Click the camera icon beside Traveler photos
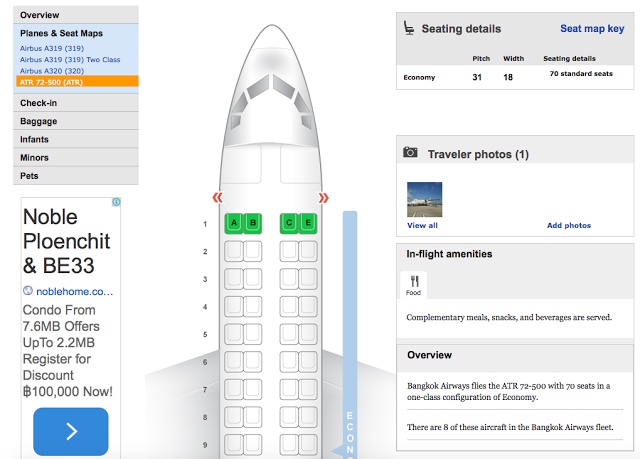The height and width of the screenshot is (459, 640). pyautogui.click(x=410, y=153)
